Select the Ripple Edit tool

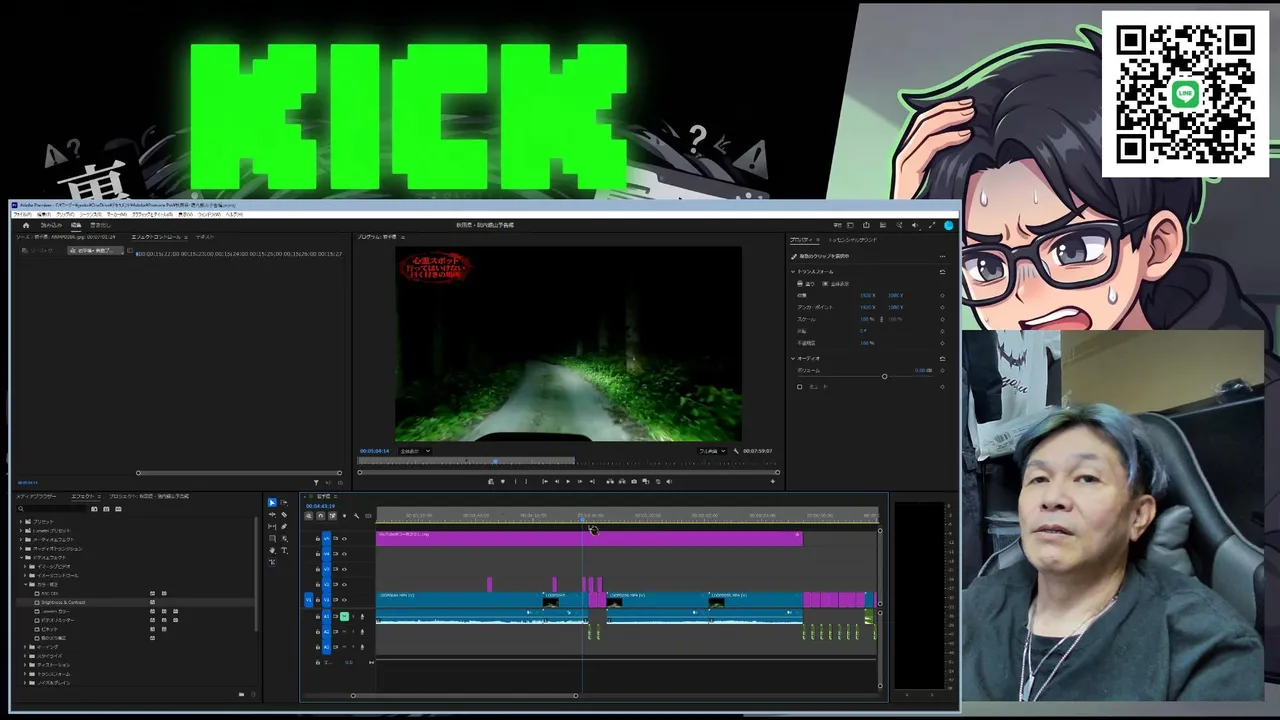pyautogui.click(x=272, y=514)
